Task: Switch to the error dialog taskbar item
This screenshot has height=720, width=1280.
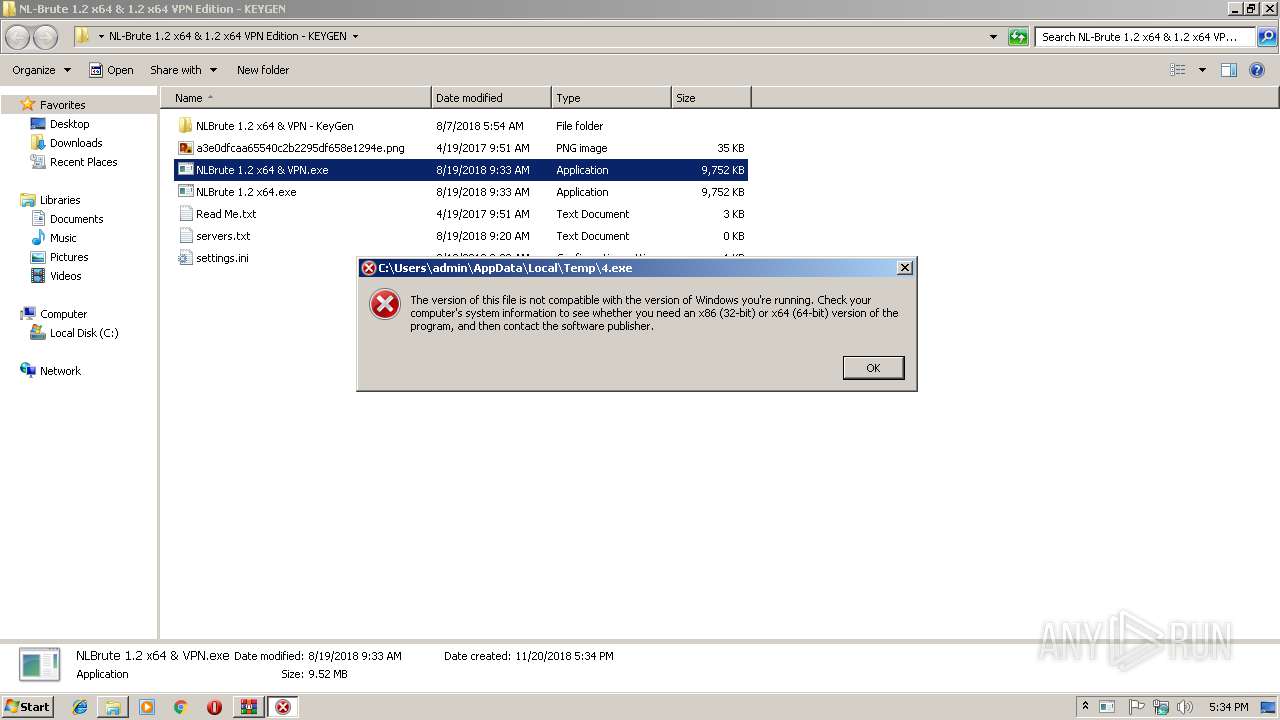Action: pyautogui.click(x=283, y=707)
